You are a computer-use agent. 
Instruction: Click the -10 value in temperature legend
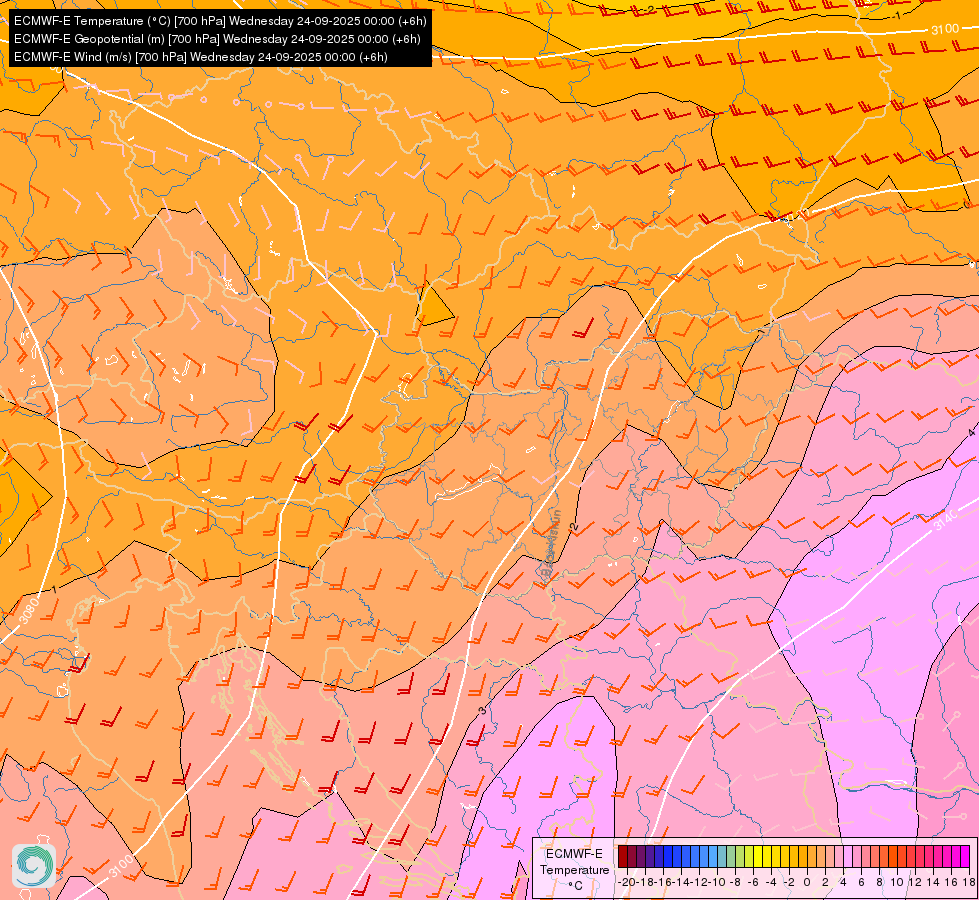(x=717, y=882)
